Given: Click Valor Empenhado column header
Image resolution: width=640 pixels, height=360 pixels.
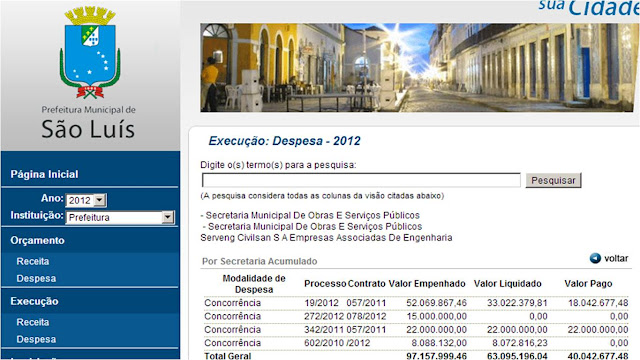Looking at the screenshot, I should (x=427, y=284).
